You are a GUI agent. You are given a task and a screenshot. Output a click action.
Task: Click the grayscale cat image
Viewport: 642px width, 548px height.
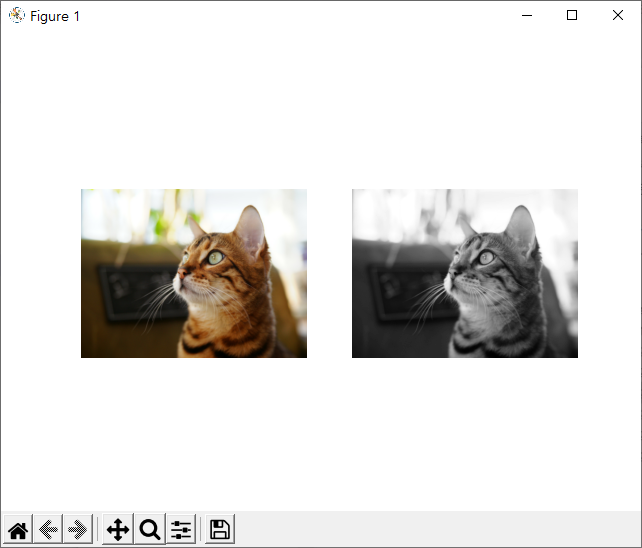[x=465, y=273]
